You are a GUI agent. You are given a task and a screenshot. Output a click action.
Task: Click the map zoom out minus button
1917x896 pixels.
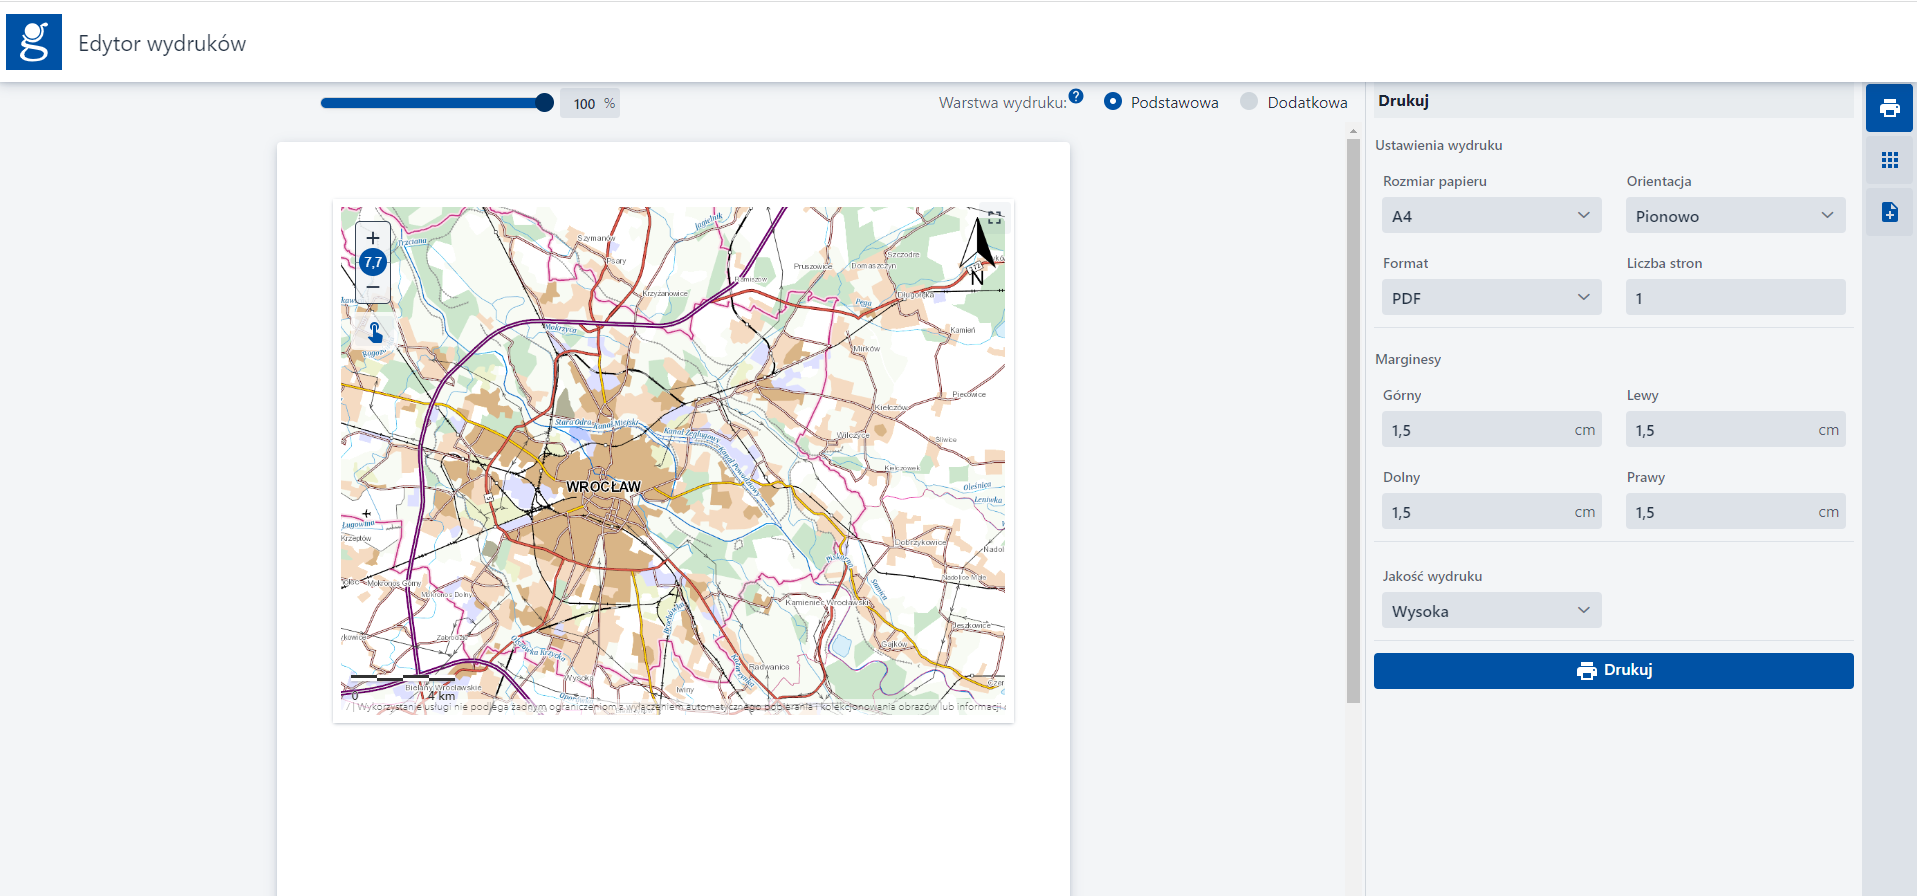(373, 288)
